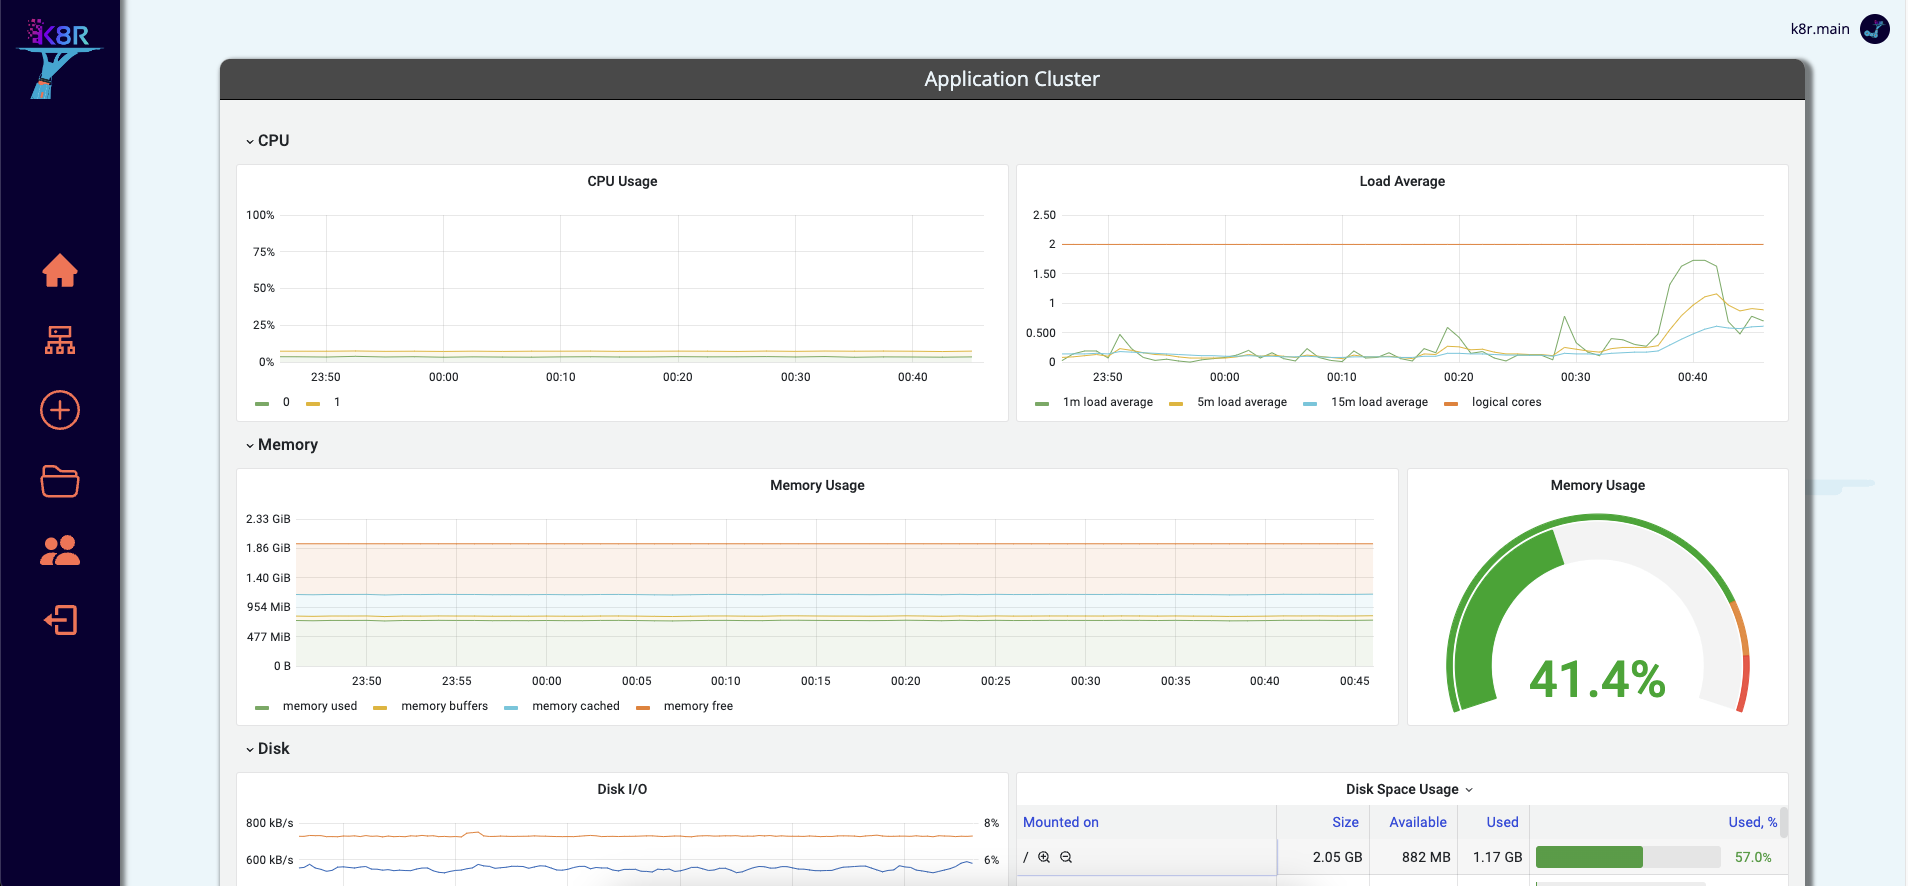Click zoom-out magnifier in root mount row
The width and height of the screenshot is (1908, 886).
pos(1066,857)
